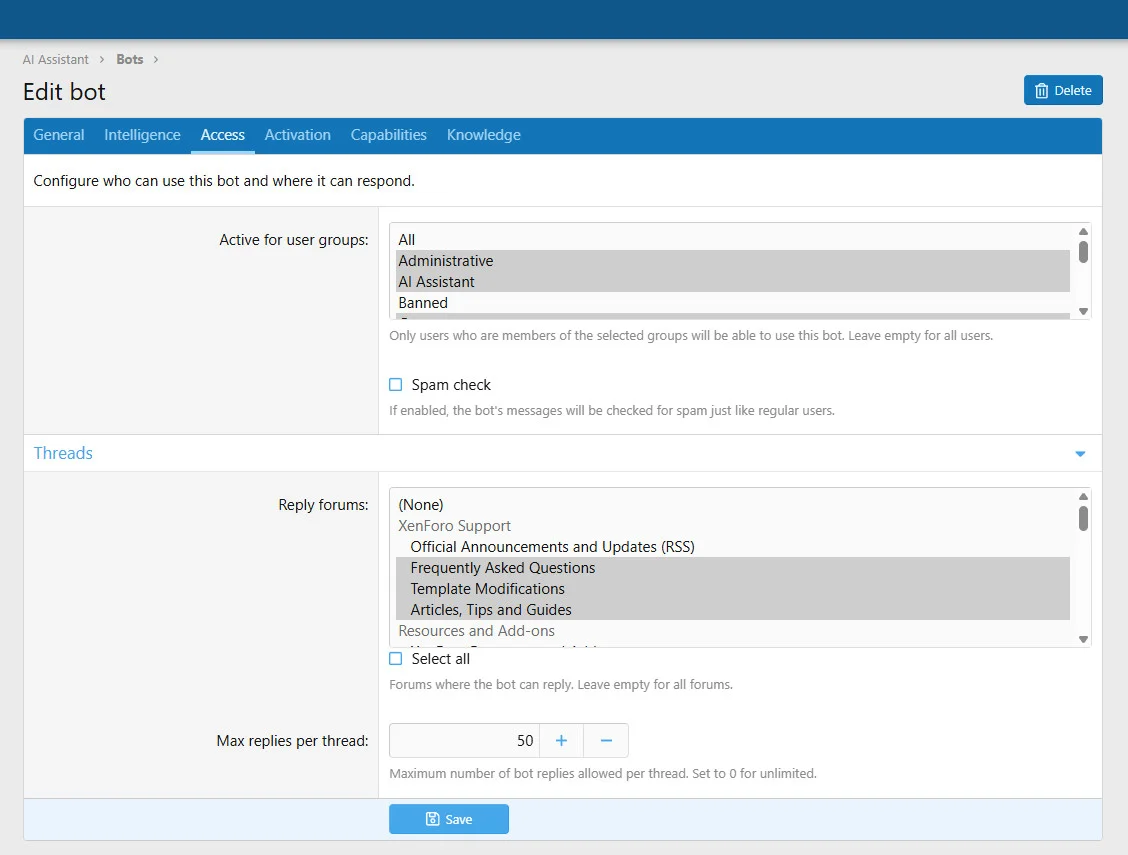Screen dimensions: 1128x855
Task: Navigate to Bots breadcrumb link
Action: coord(130,60)
